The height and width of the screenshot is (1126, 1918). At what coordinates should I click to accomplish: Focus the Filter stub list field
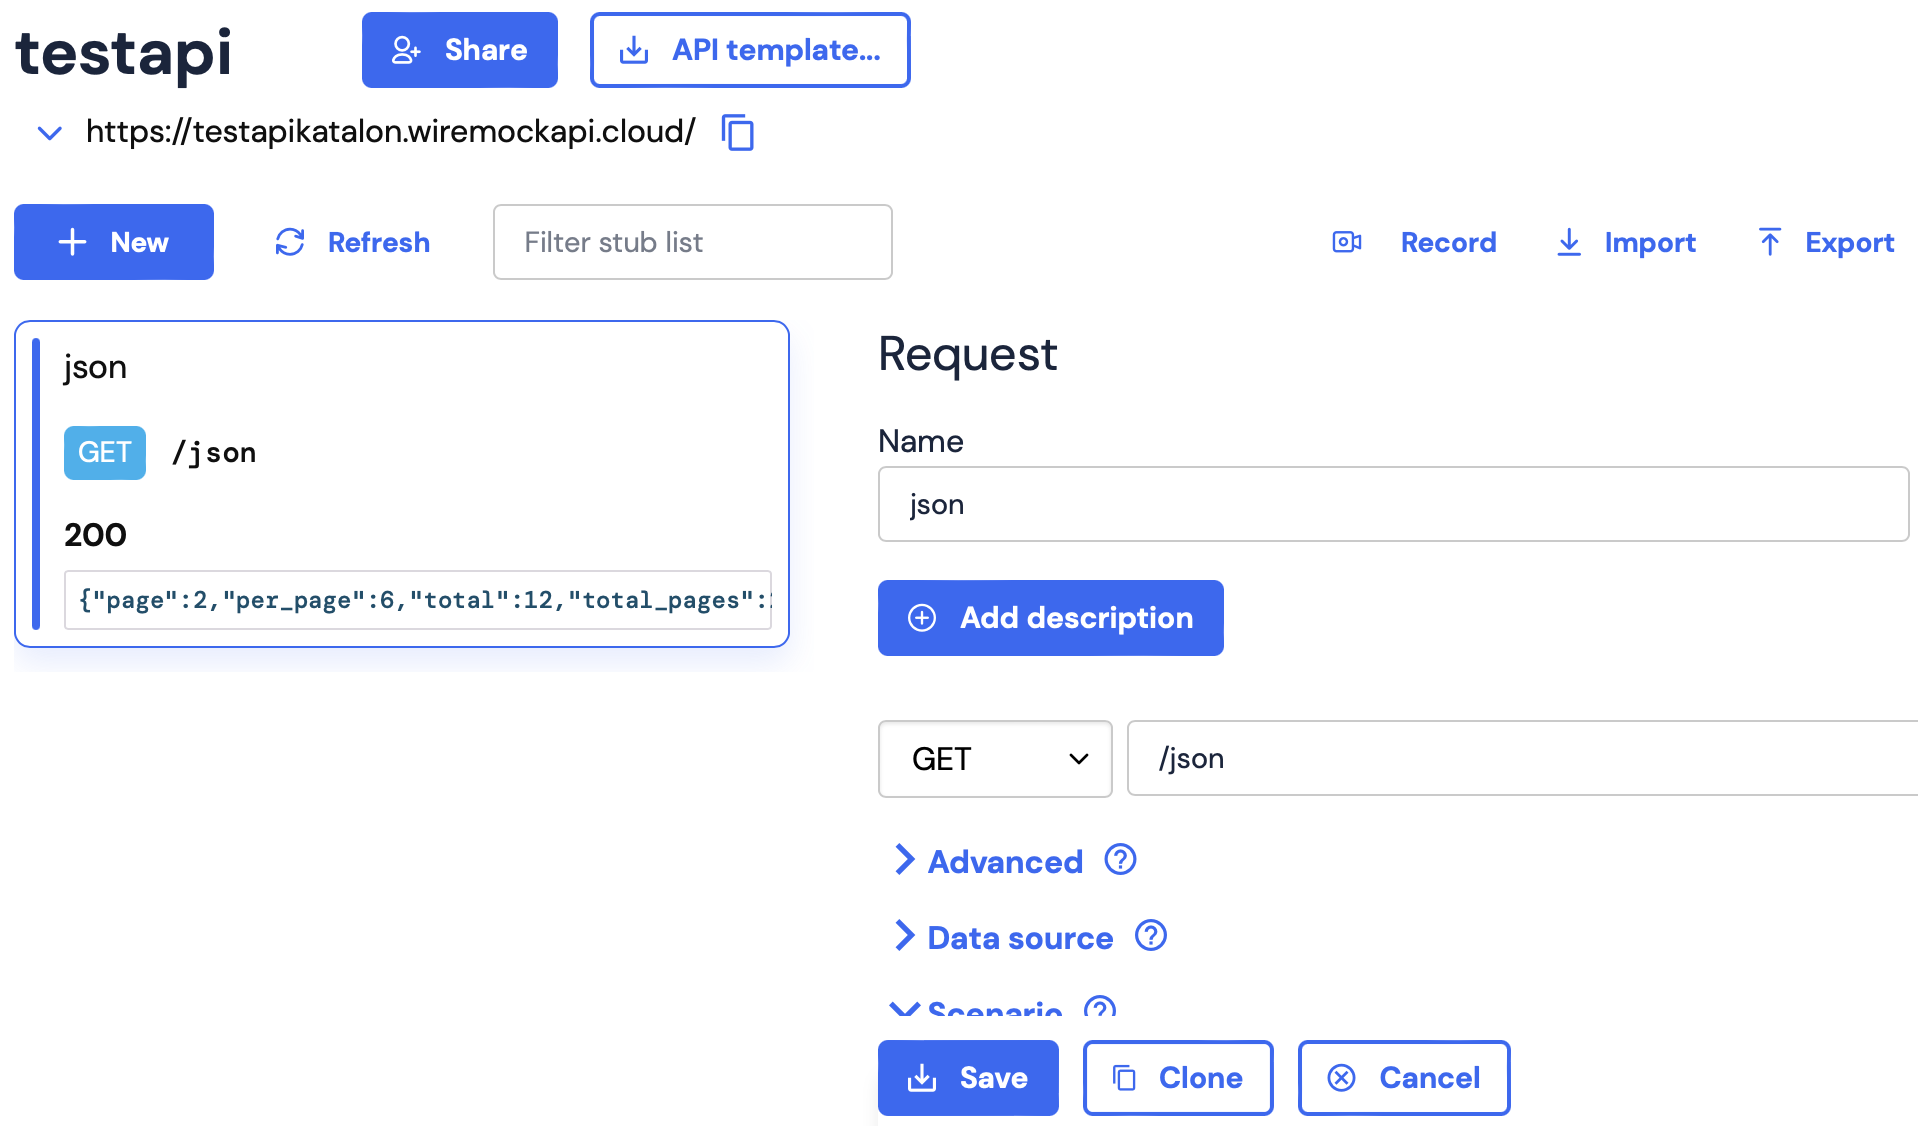[692, 242]
